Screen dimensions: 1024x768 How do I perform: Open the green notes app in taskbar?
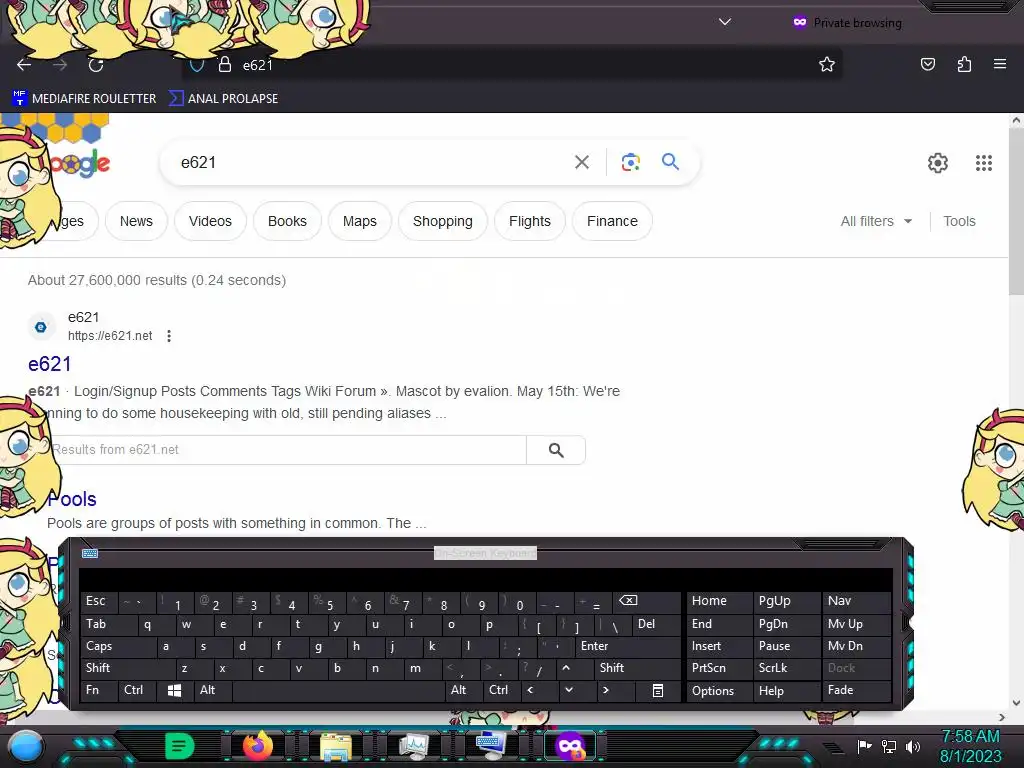point(180,746)
